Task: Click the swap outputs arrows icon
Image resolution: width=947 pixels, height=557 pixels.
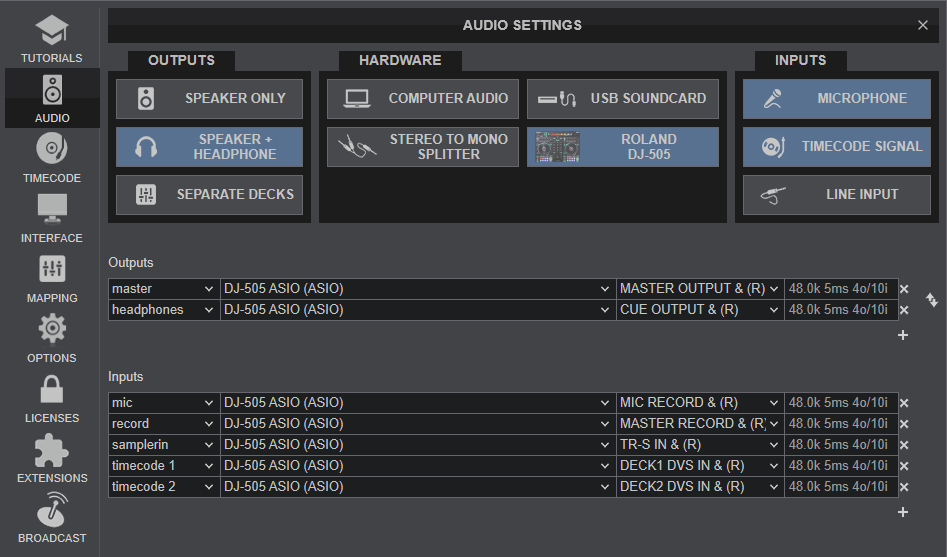Action: click(932, 299)
